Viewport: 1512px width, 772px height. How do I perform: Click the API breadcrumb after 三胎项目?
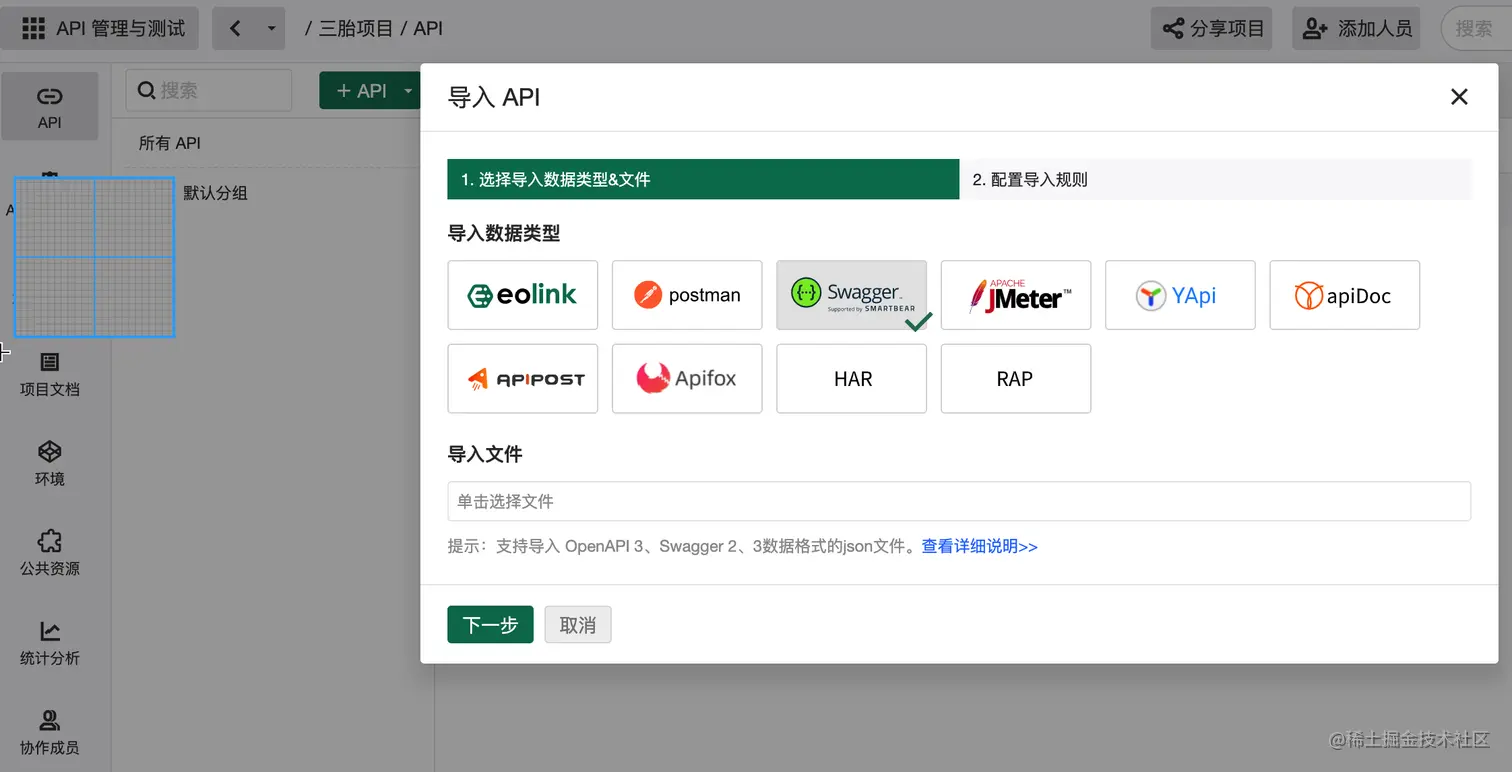tap(428, 28)
